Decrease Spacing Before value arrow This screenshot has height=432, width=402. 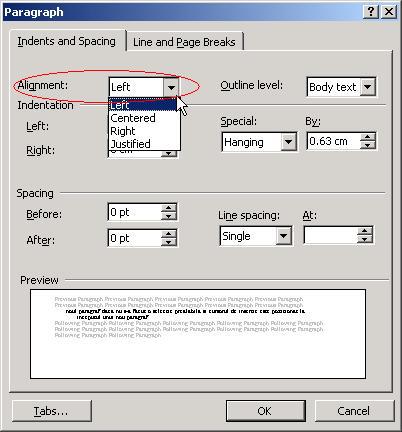tap(168, 216)
